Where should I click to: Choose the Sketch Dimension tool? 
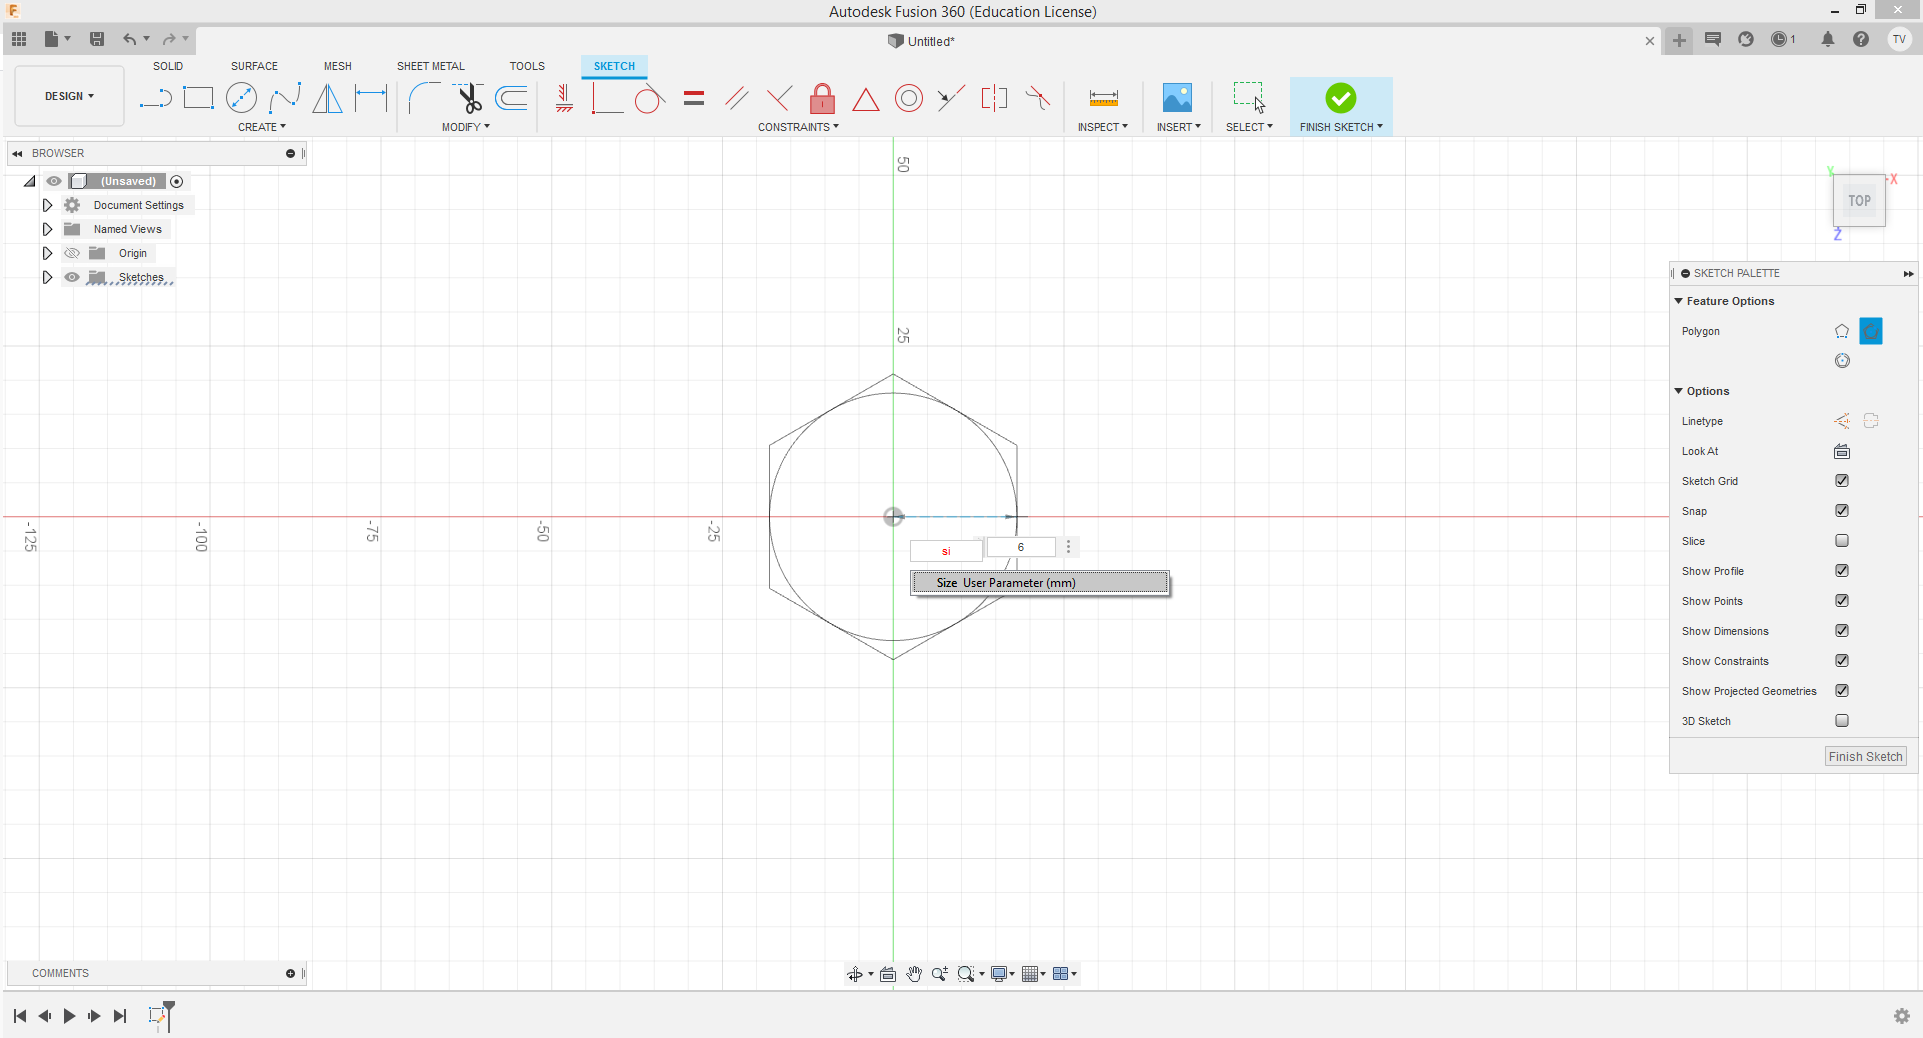[x=371, y=98]
